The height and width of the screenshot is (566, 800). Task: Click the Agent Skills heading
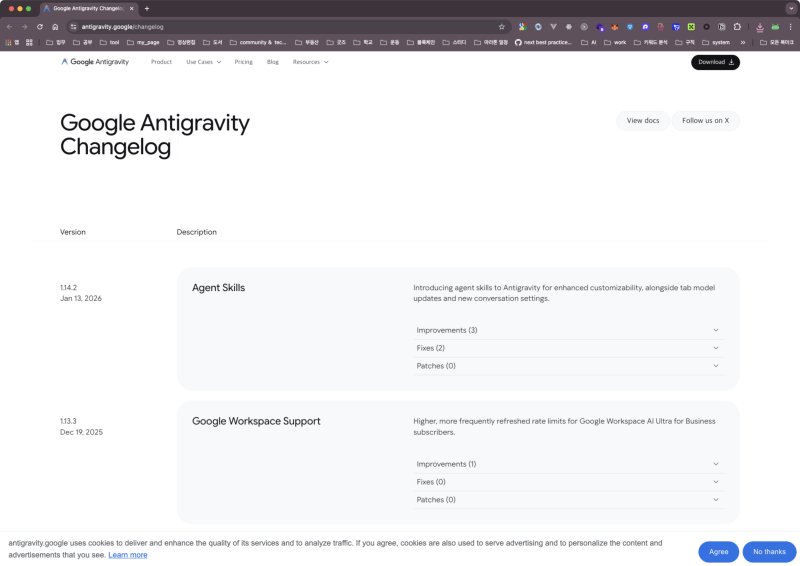(218, 288)
